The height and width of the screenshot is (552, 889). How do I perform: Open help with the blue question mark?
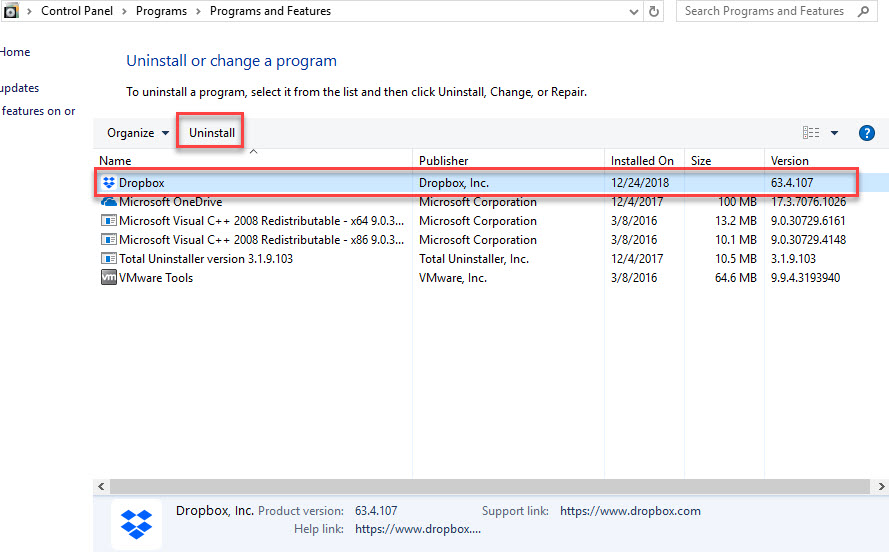click(866, 133)
